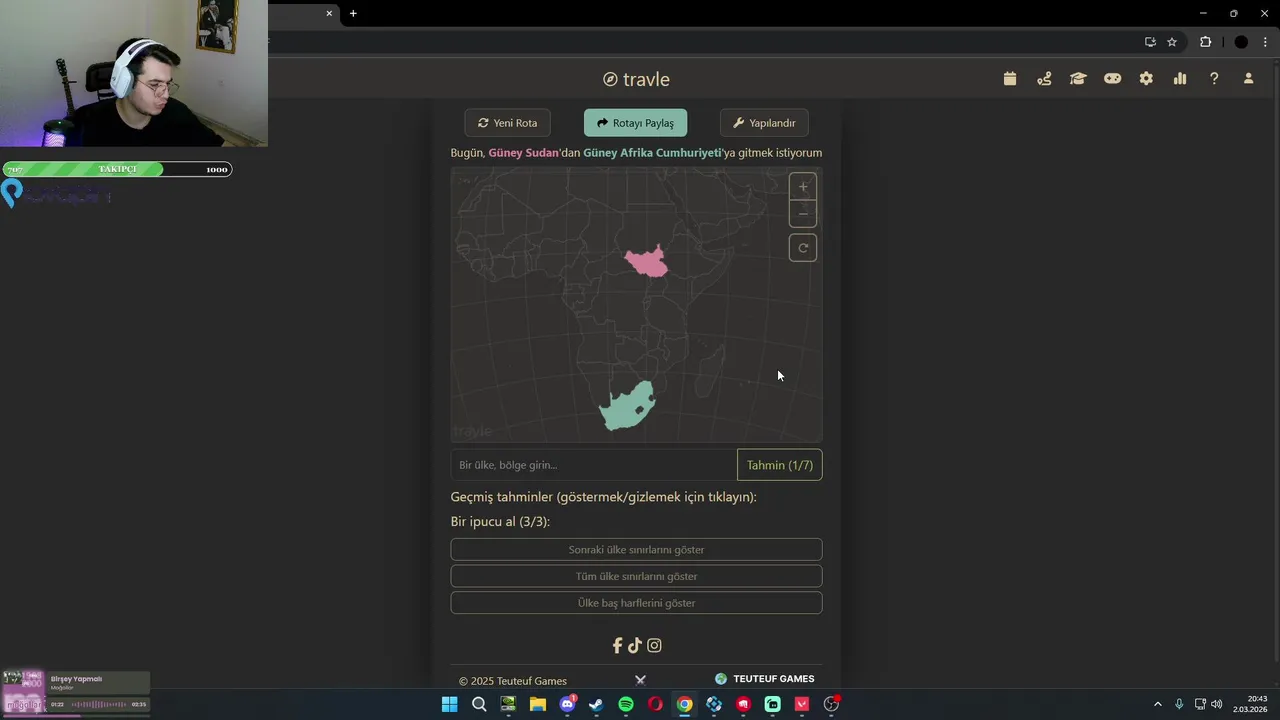This screenshot has height=720, width=1280.
Task: Click Güney Afrika Cumhuriyeti in the sentence
Action: (x=652, y=153)
